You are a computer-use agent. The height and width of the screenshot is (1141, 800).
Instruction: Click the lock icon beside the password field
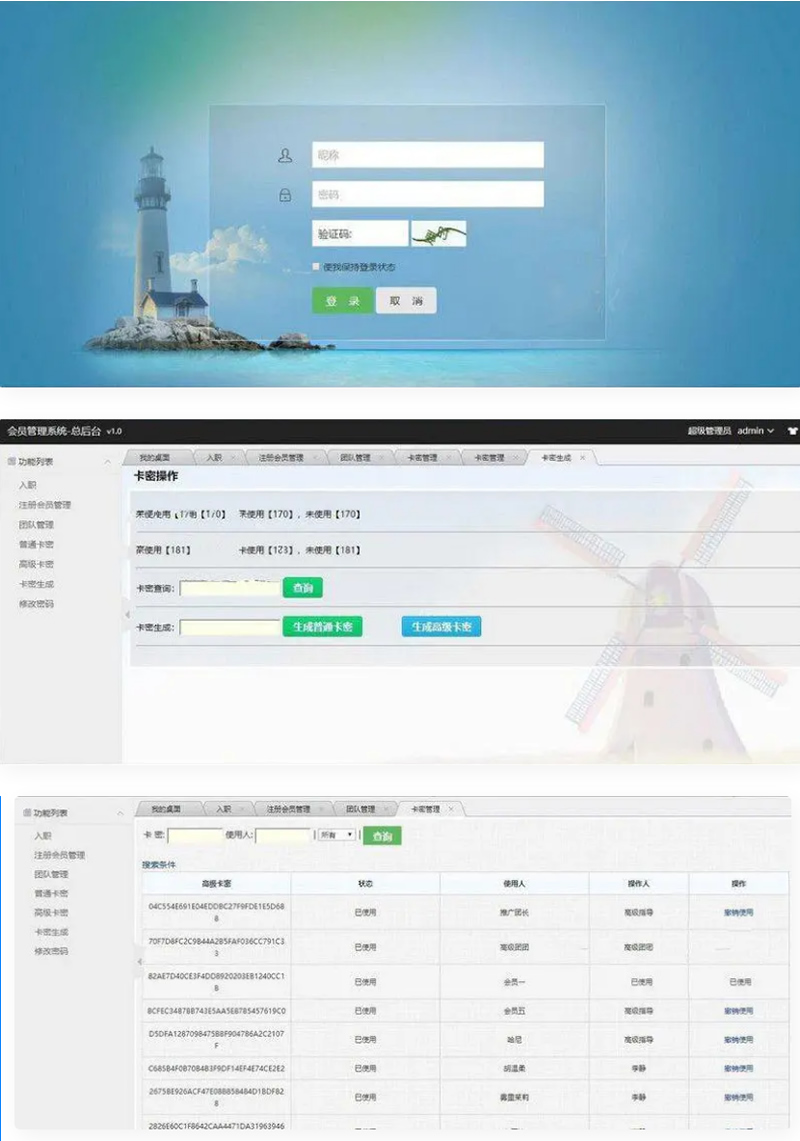point(286,195)
